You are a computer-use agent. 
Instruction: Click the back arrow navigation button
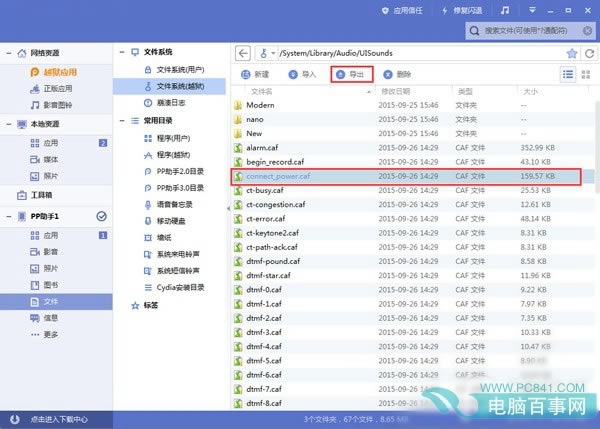click(243, 53)
